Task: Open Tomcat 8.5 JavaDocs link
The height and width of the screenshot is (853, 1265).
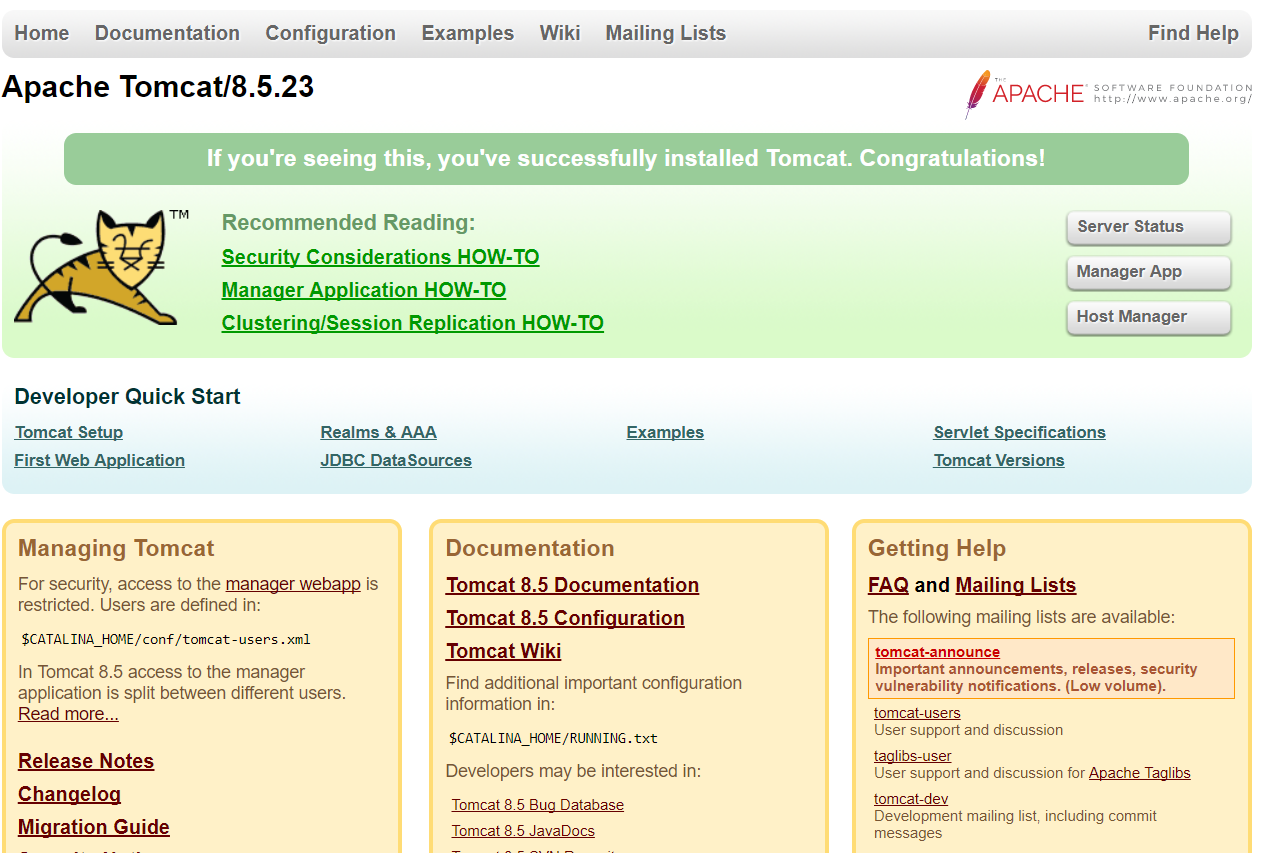Action: 523,831
